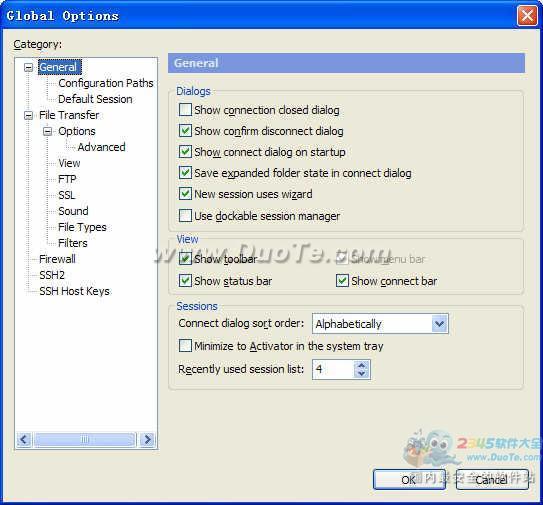Enable Use dockable session manager
The image size is (543, 505).
pyautogui.click(x=185, y=215)
